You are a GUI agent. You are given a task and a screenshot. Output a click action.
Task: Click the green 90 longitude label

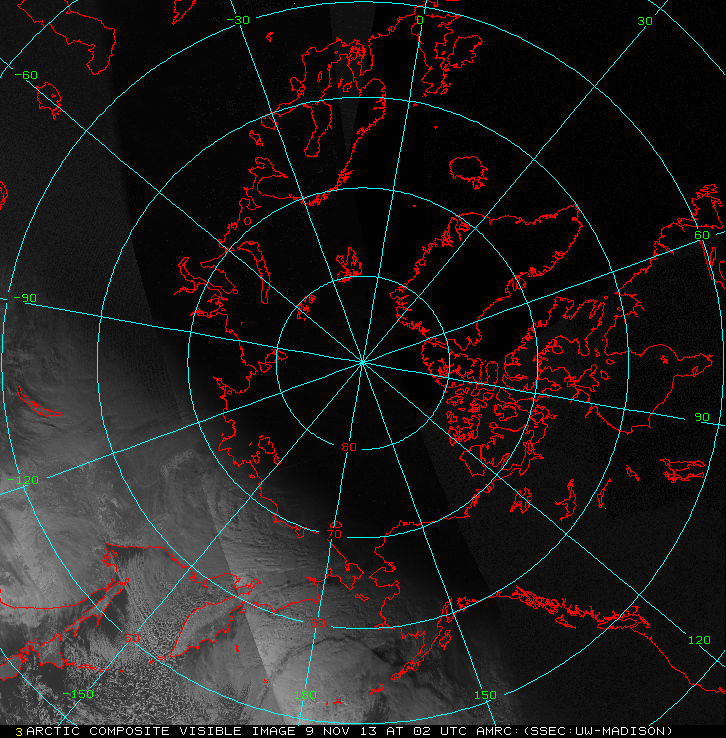point(702,417)
